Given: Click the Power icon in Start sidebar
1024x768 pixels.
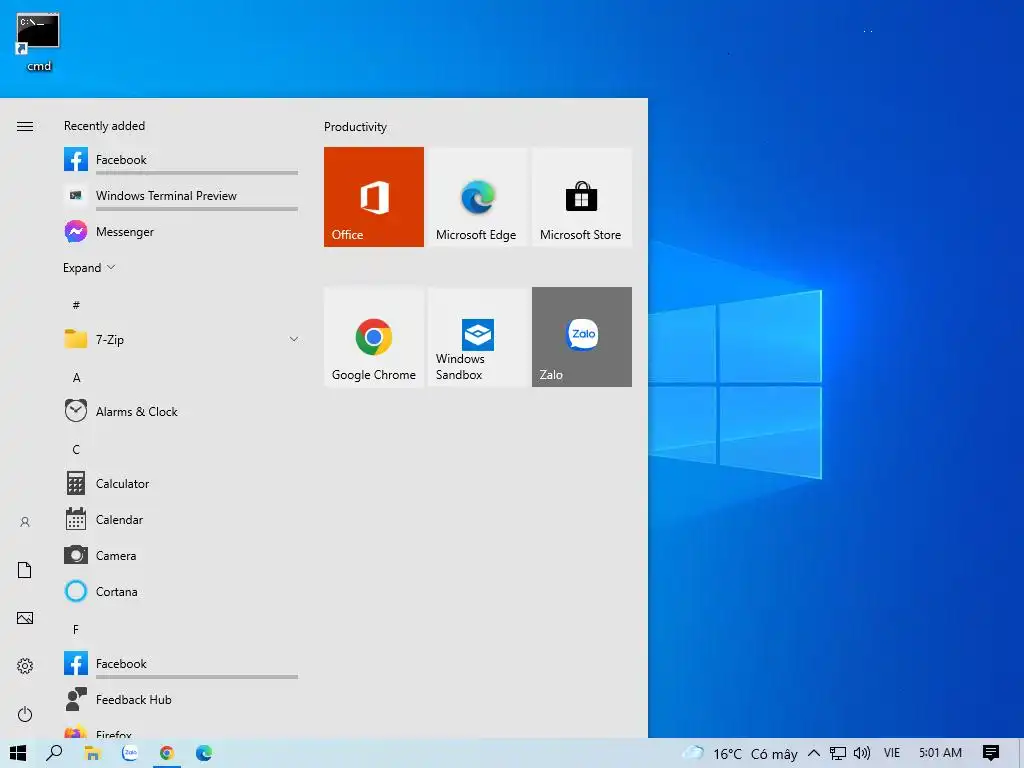Looking at the screenshot, I should (25, 714).
